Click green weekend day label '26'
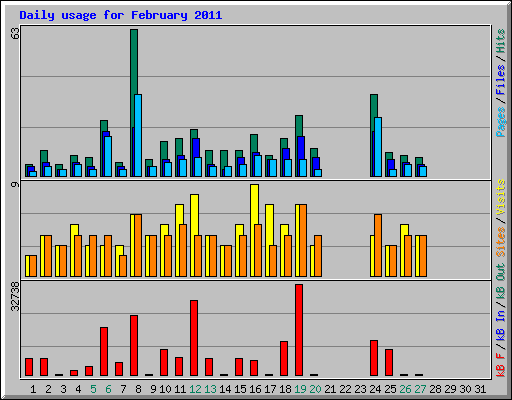This screenshot has height=400, width=512. pos(405,389)
